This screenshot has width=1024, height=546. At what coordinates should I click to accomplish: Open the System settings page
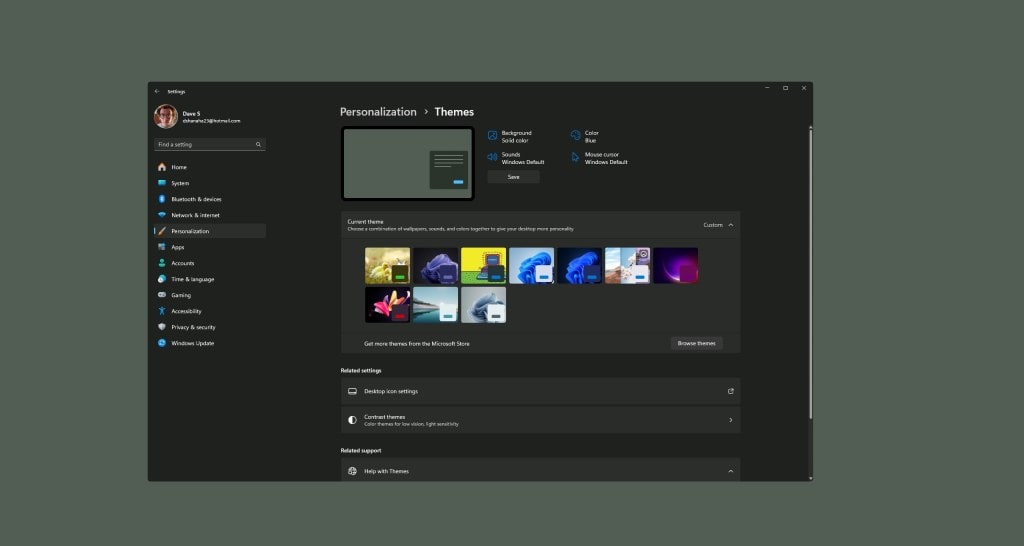pyautogui.click(x=210, y=184)
